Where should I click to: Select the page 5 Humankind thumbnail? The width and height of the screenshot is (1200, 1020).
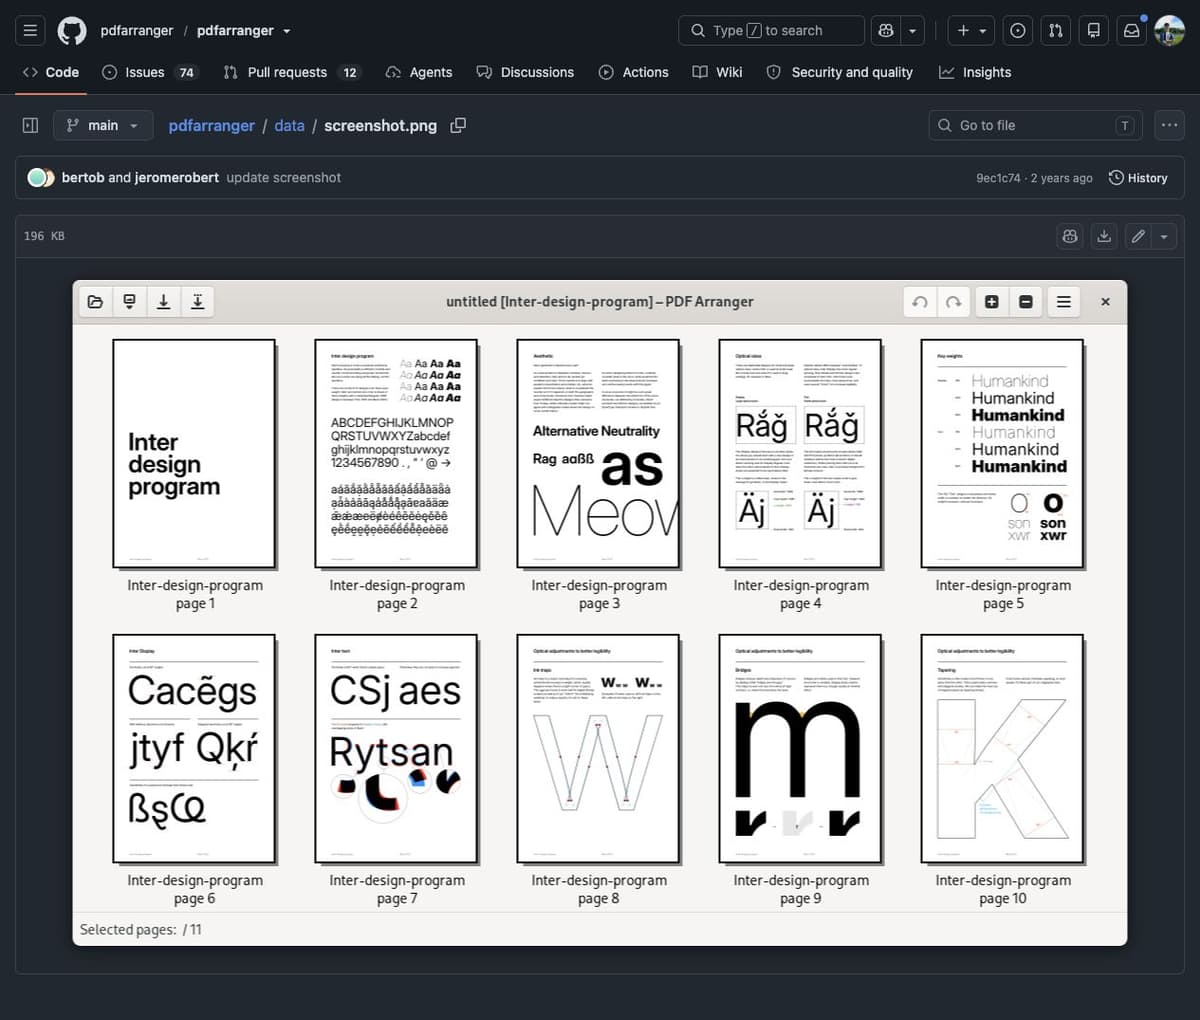point(1002,453)
